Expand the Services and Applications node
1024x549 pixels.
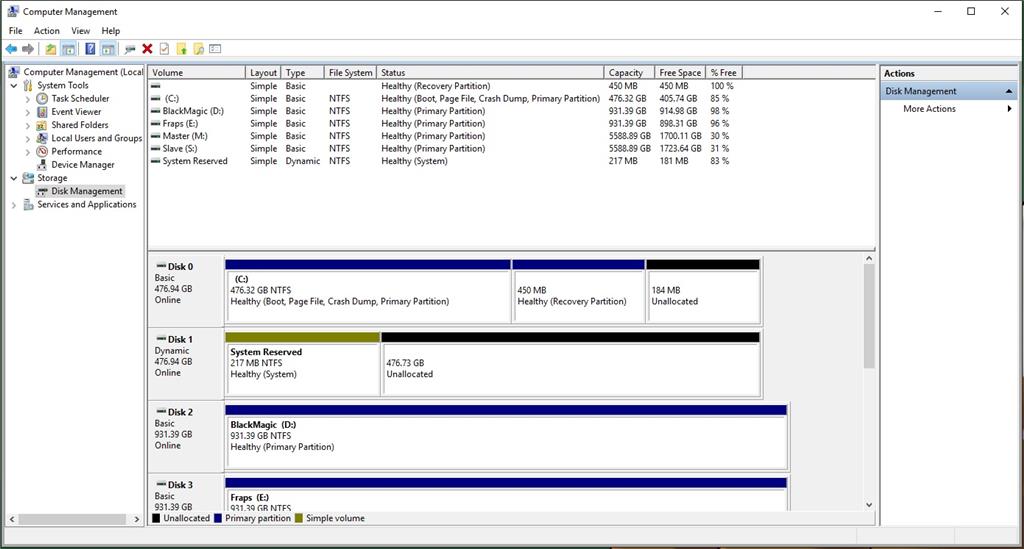[14, 205]
